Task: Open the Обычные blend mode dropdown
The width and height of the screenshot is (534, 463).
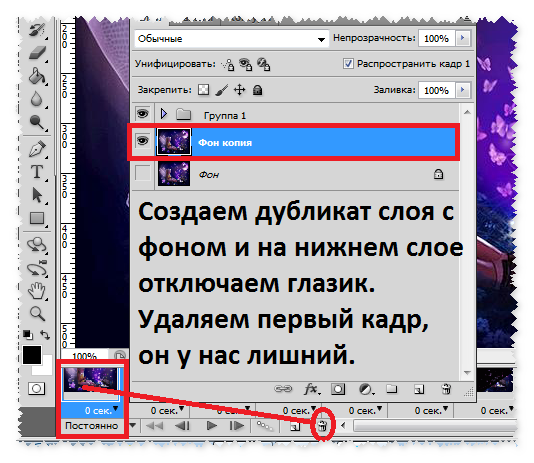Action: (232, 39)
